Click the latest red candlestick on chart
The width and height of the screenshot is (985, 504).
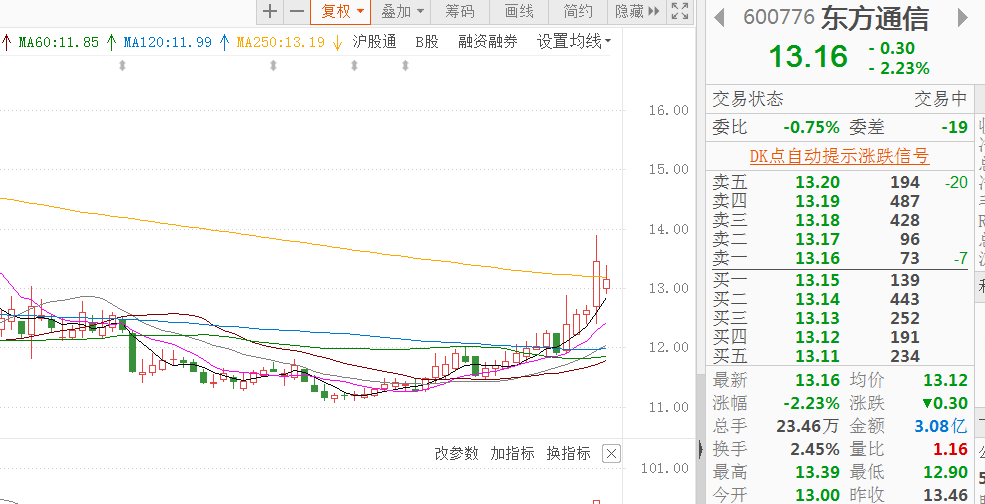pyautogui.click(x=606, y=284)
